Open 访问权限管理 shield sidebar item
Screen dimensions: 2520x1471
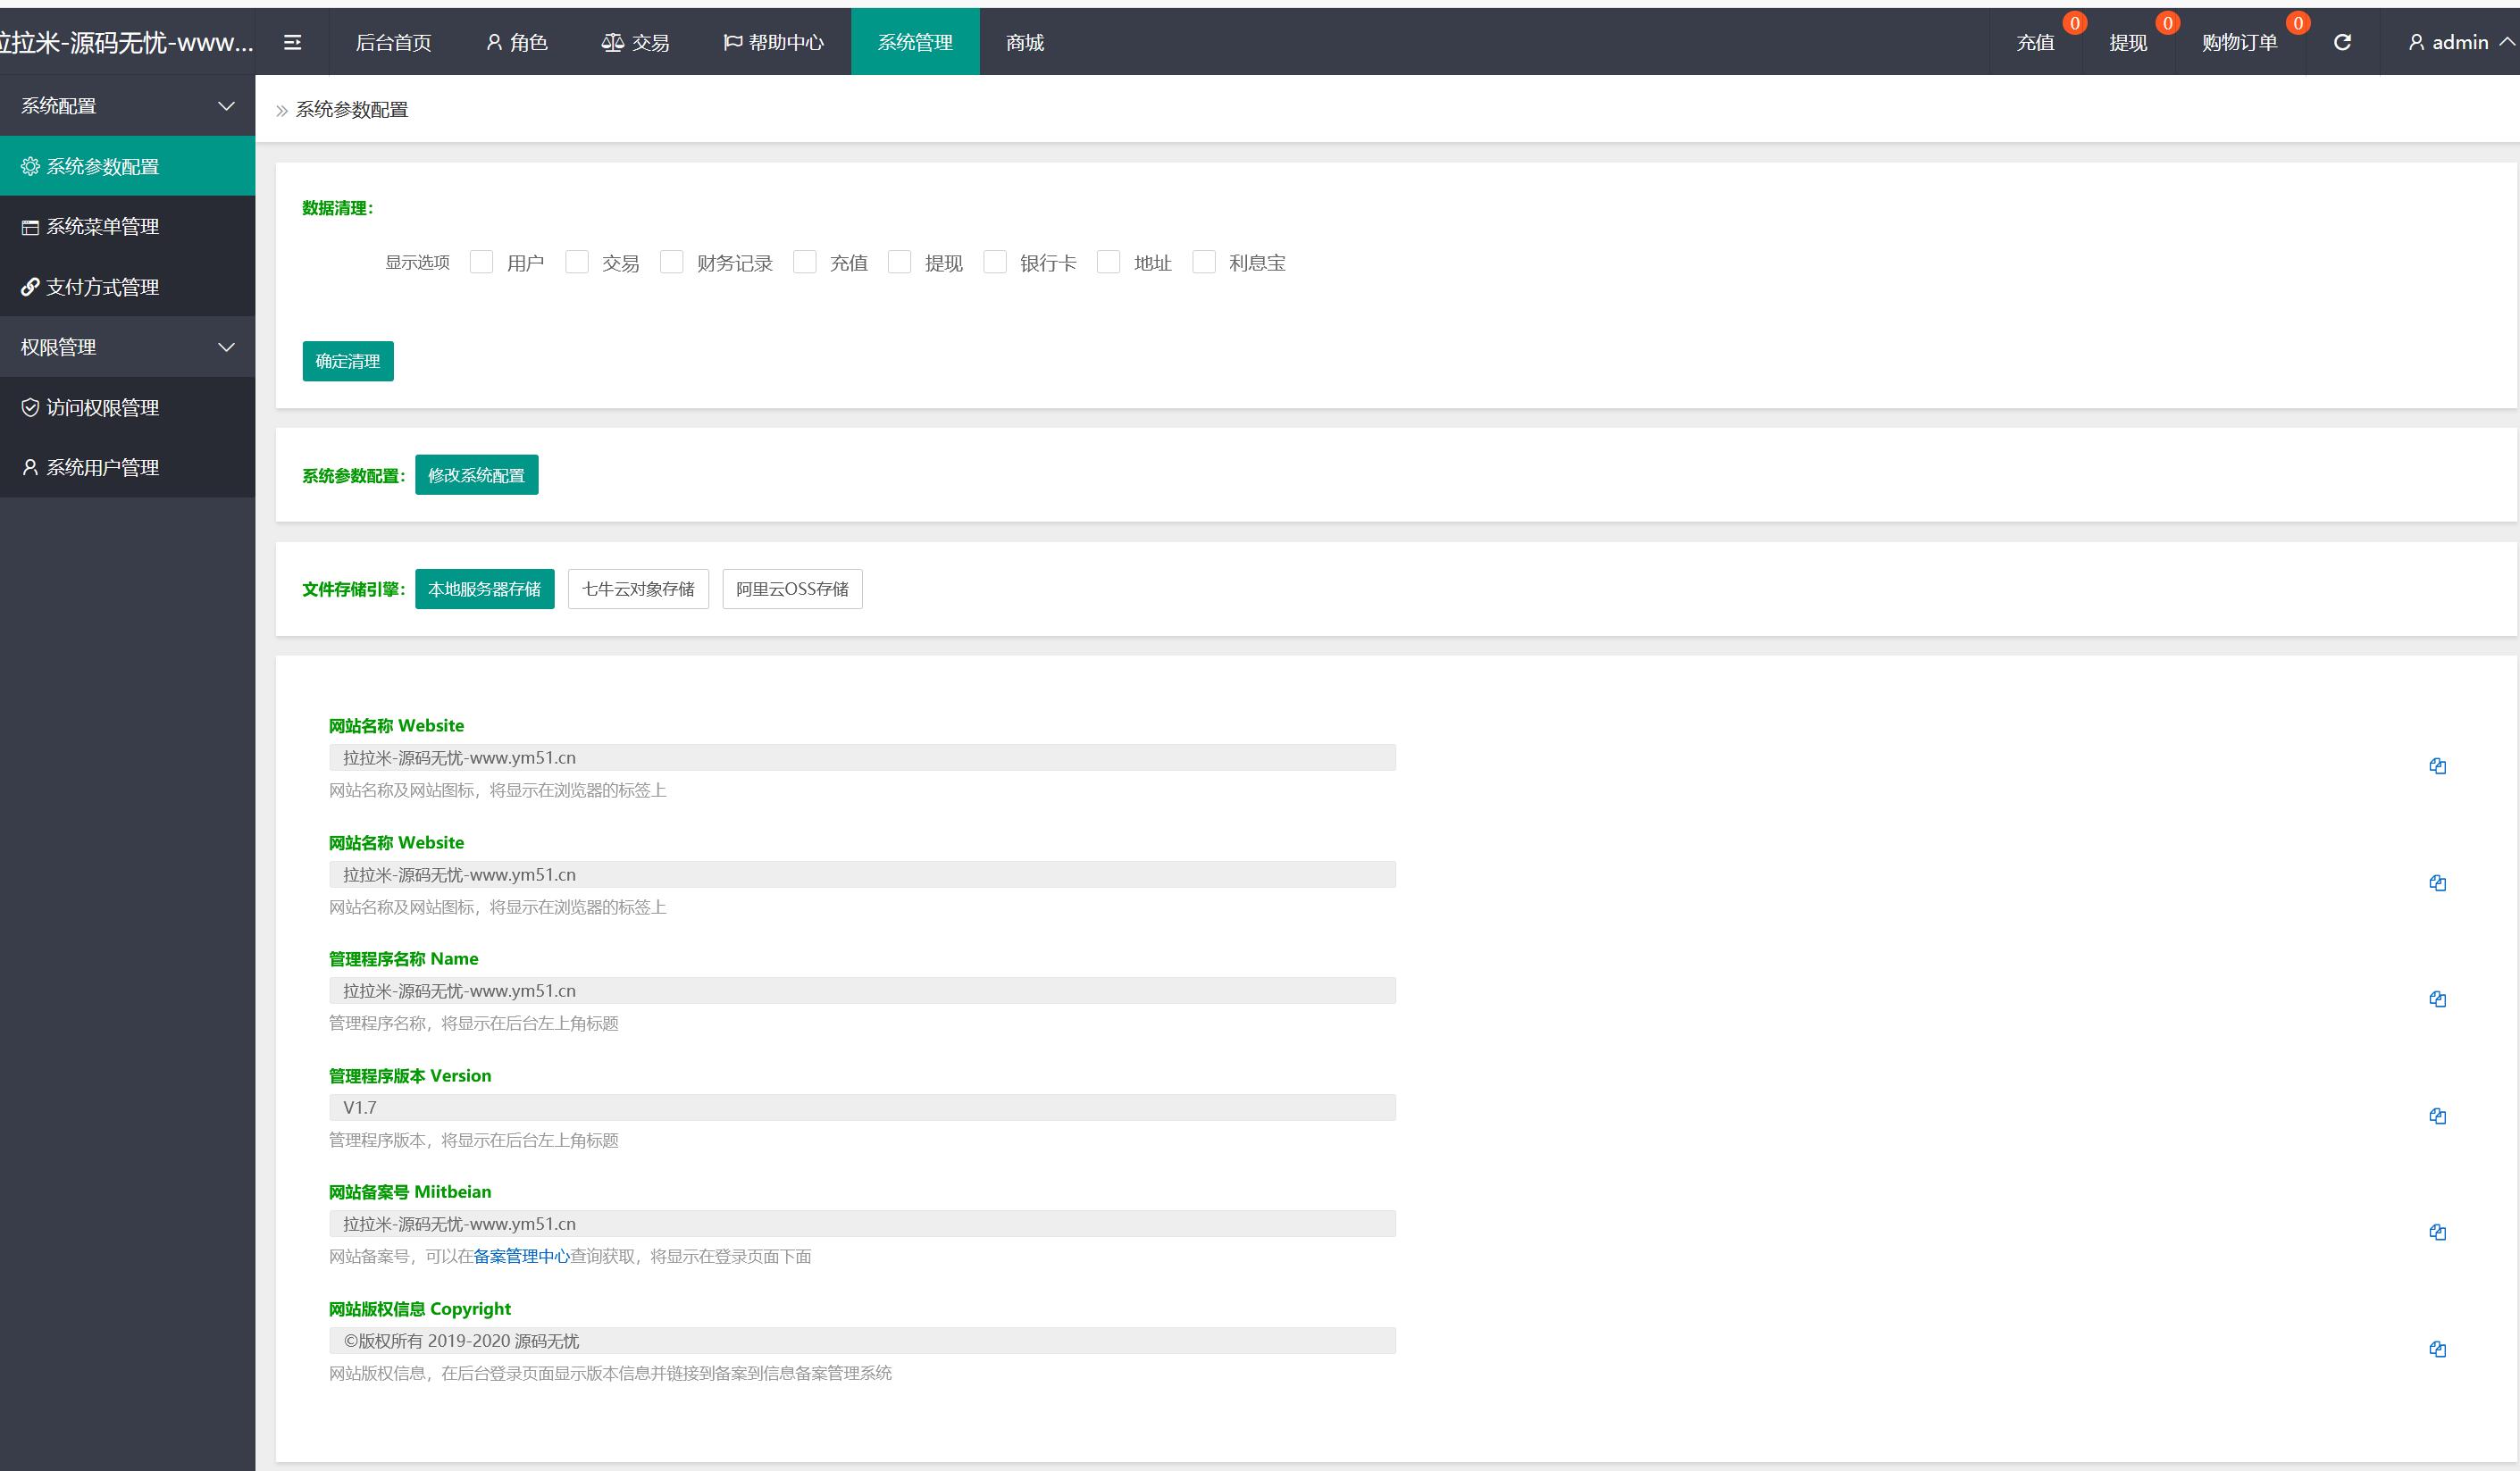point(102,407)
